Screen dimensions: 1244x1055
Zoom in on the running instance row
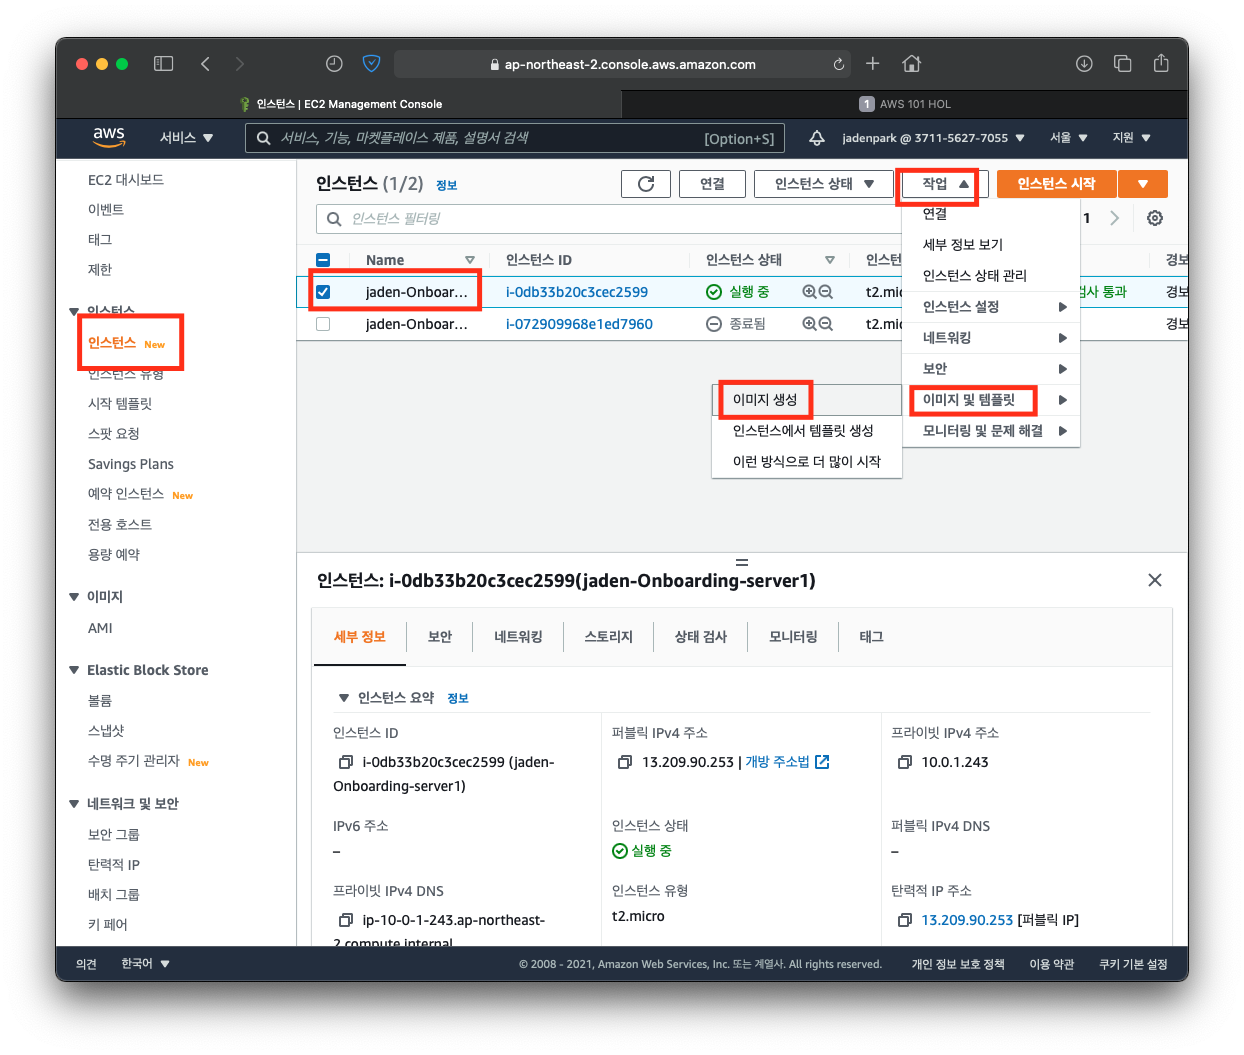coord(809,292)
